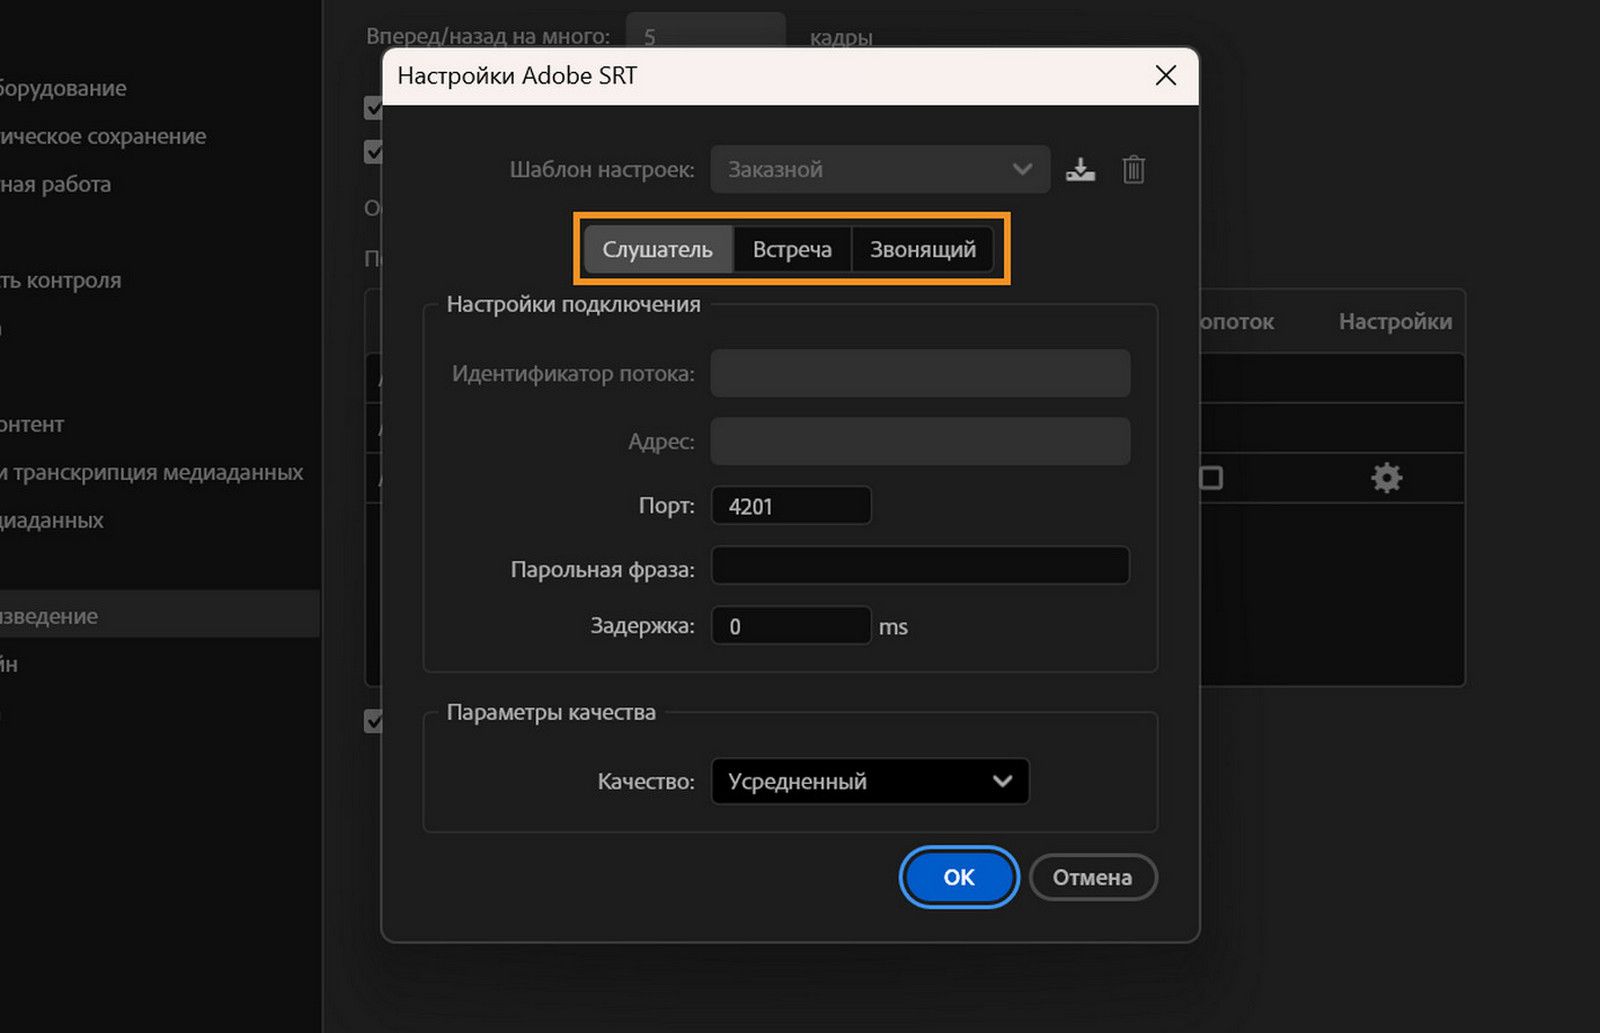Click the Настройки column header
The width and height of the screenshot is (1600, 1033).
tap(1395, 322)
